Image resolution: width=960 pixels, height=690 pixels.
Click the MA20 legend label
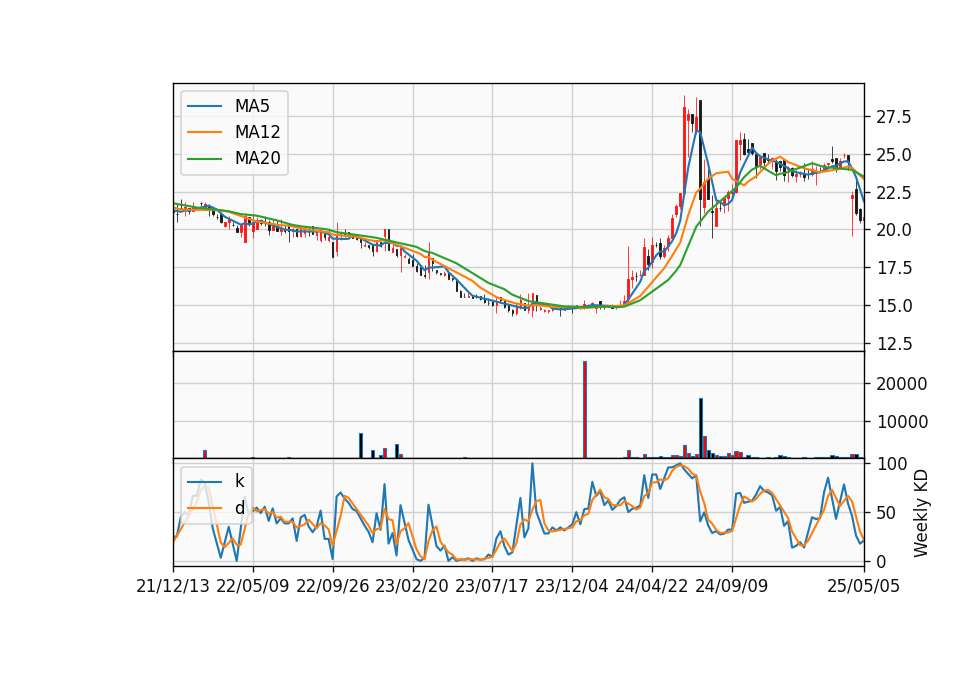257,158
